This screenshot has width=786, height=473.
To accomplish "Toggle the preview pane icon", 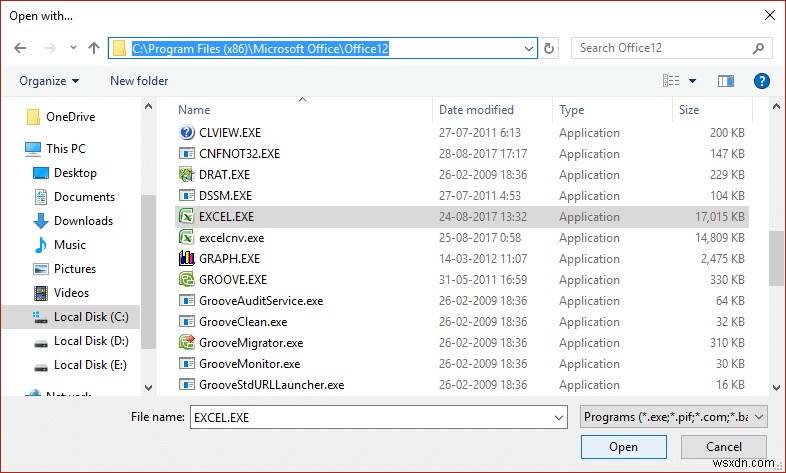I will [x=725, y=81].
